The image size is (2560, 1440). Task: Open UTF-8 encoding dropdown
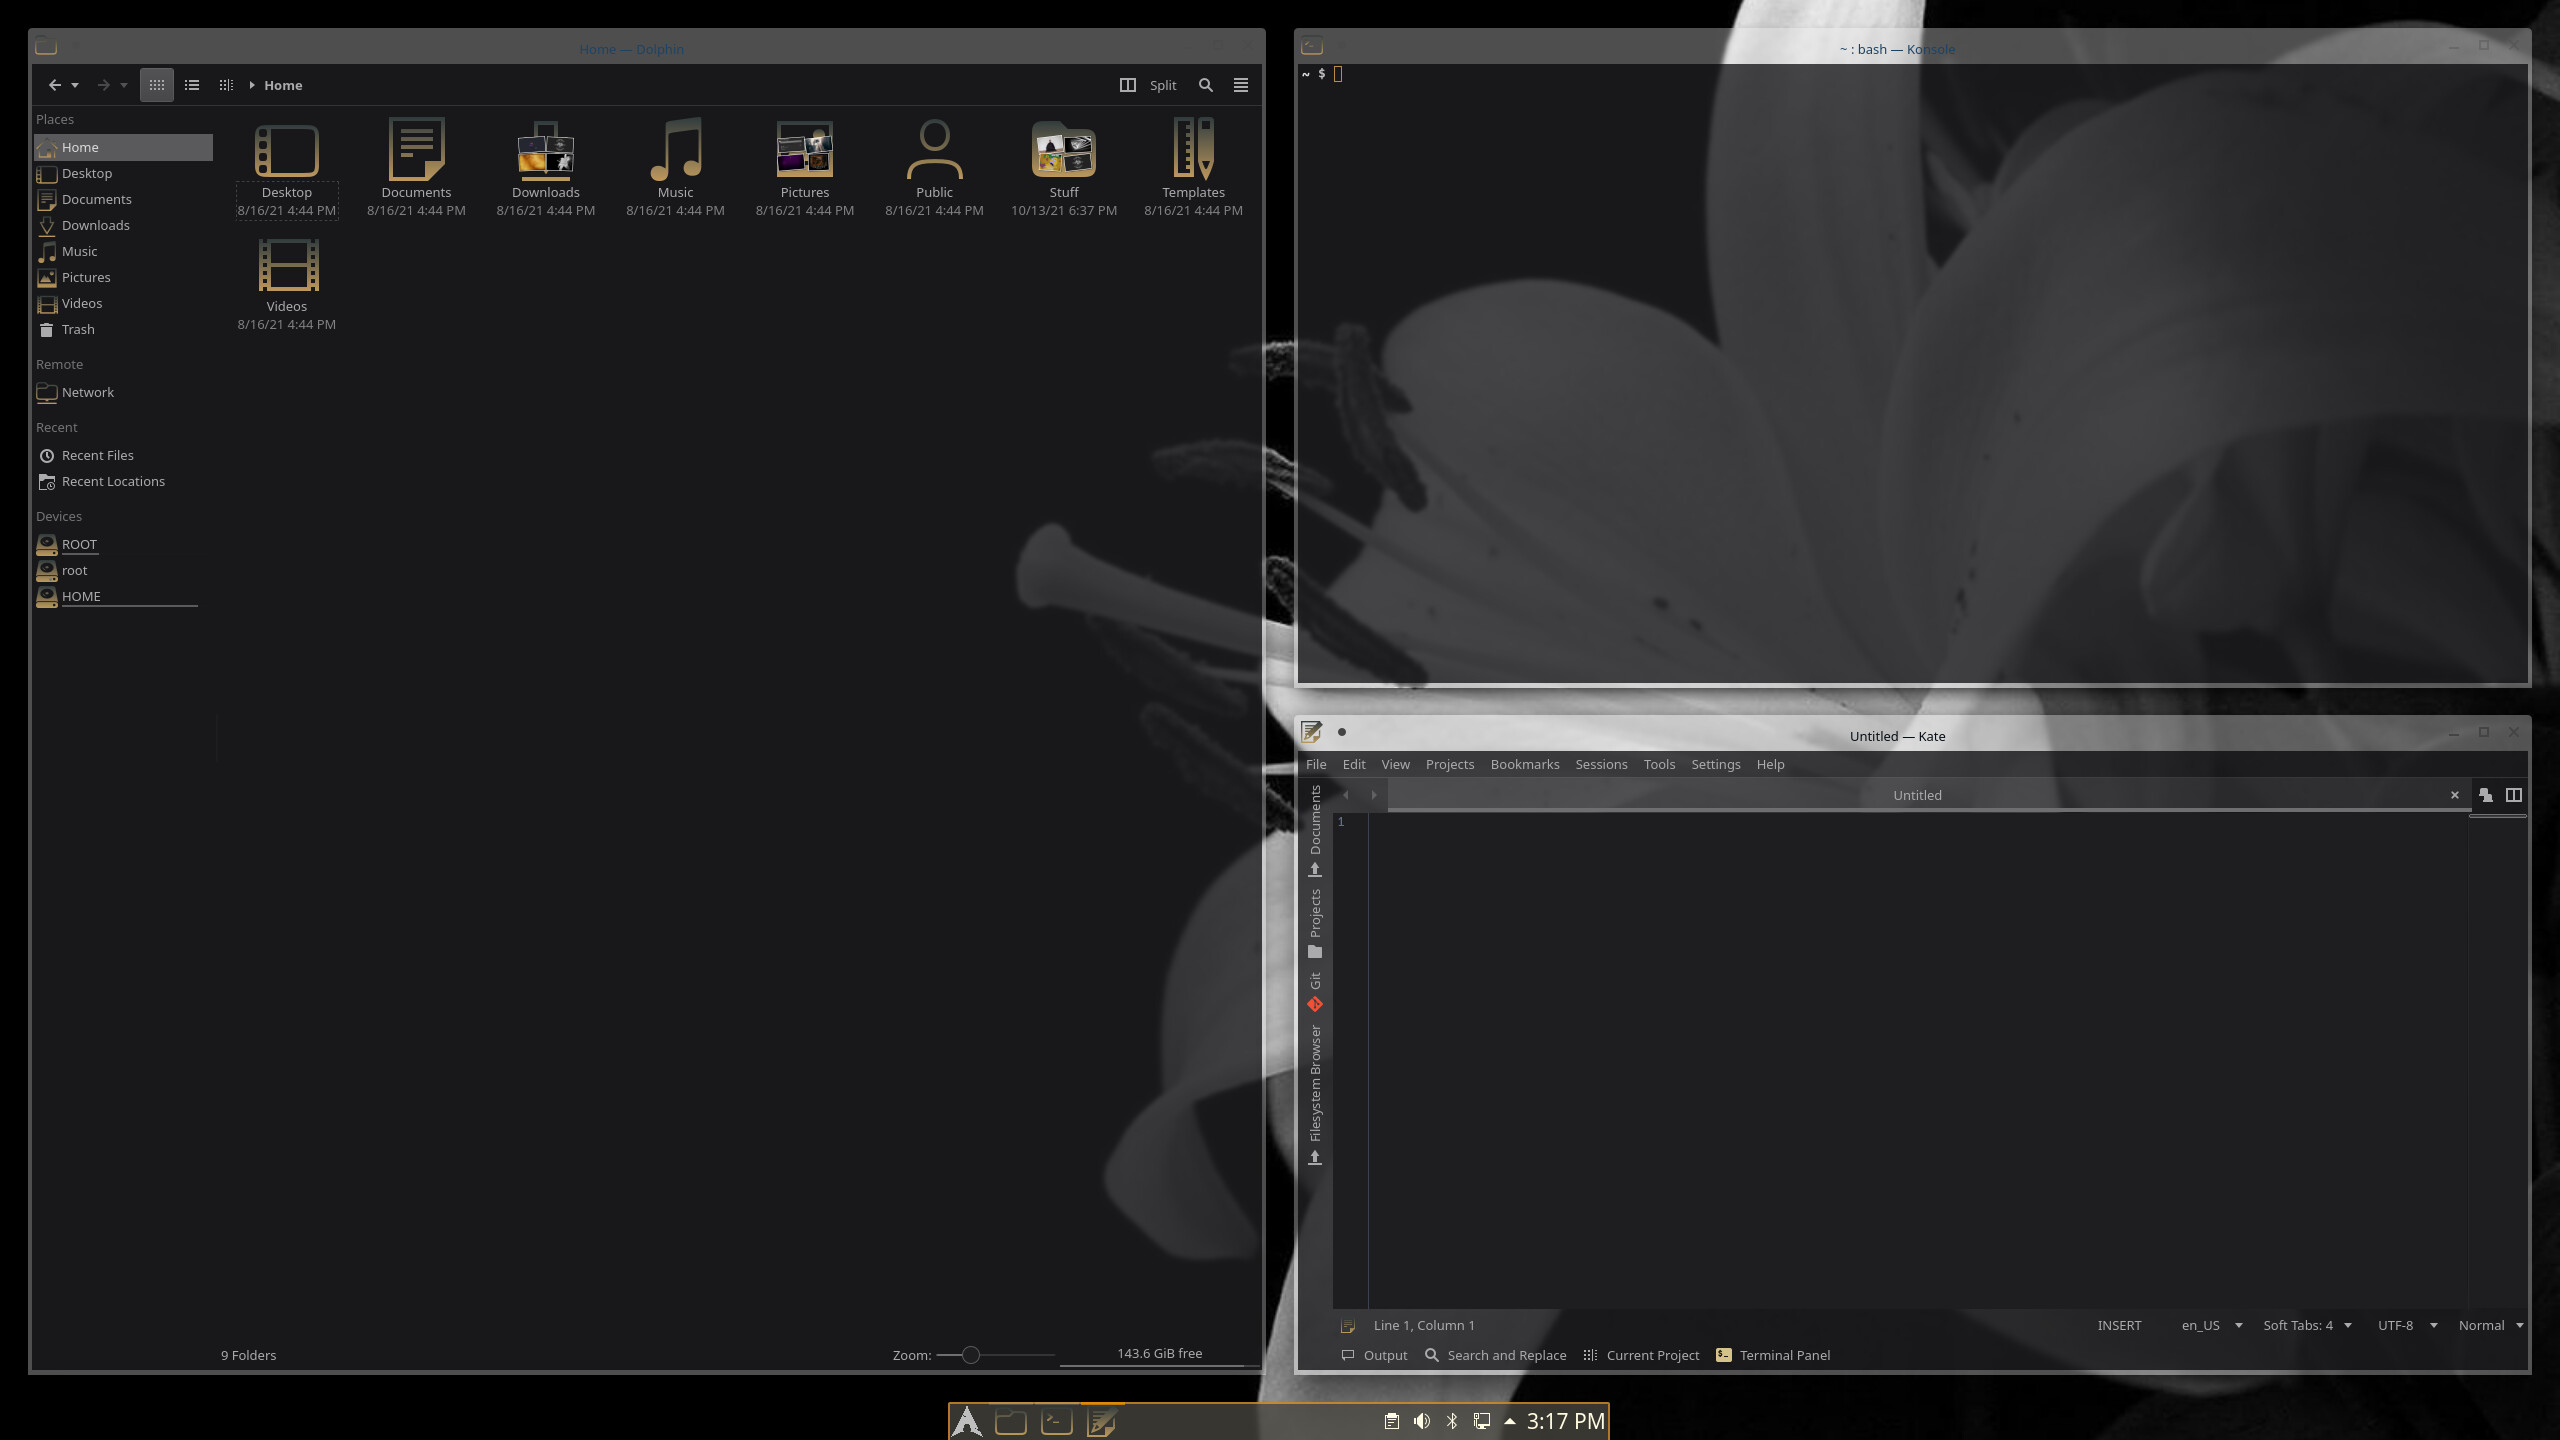(2407, 1325)
